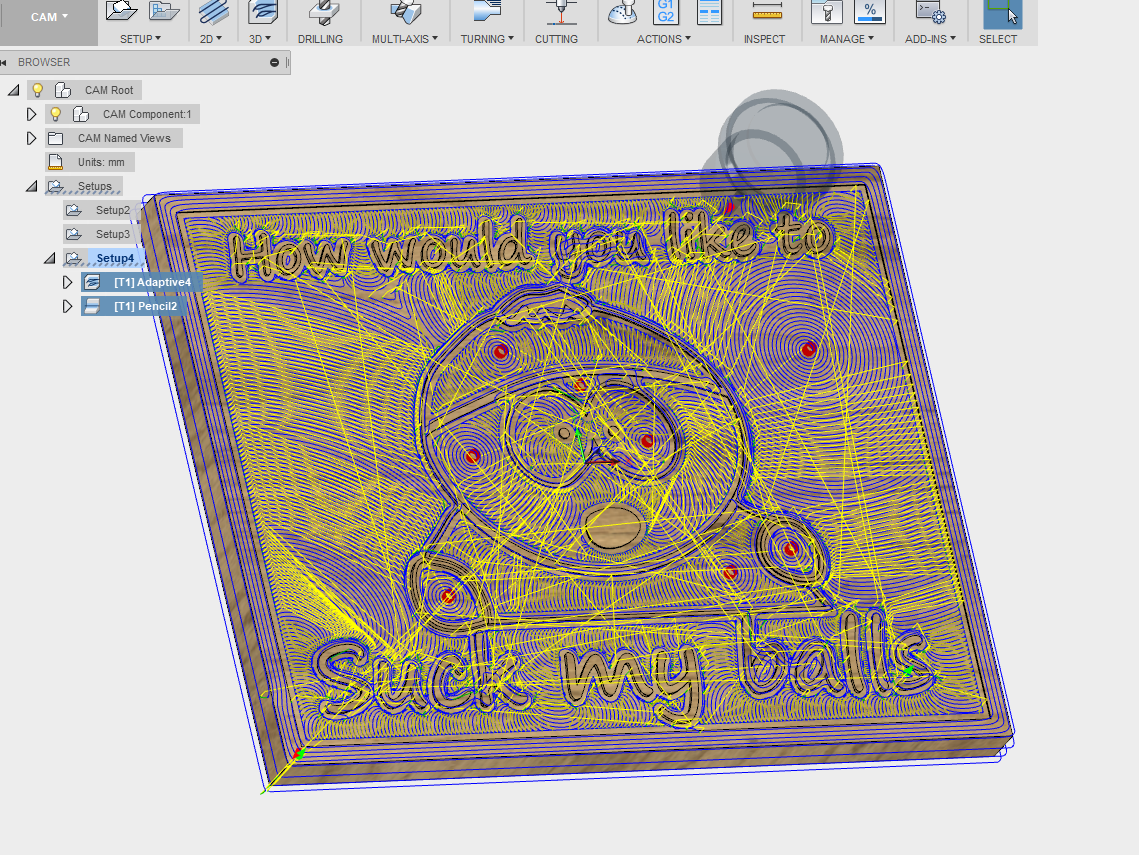Click the Simulate icon in Actions

(x=621, y=12)
